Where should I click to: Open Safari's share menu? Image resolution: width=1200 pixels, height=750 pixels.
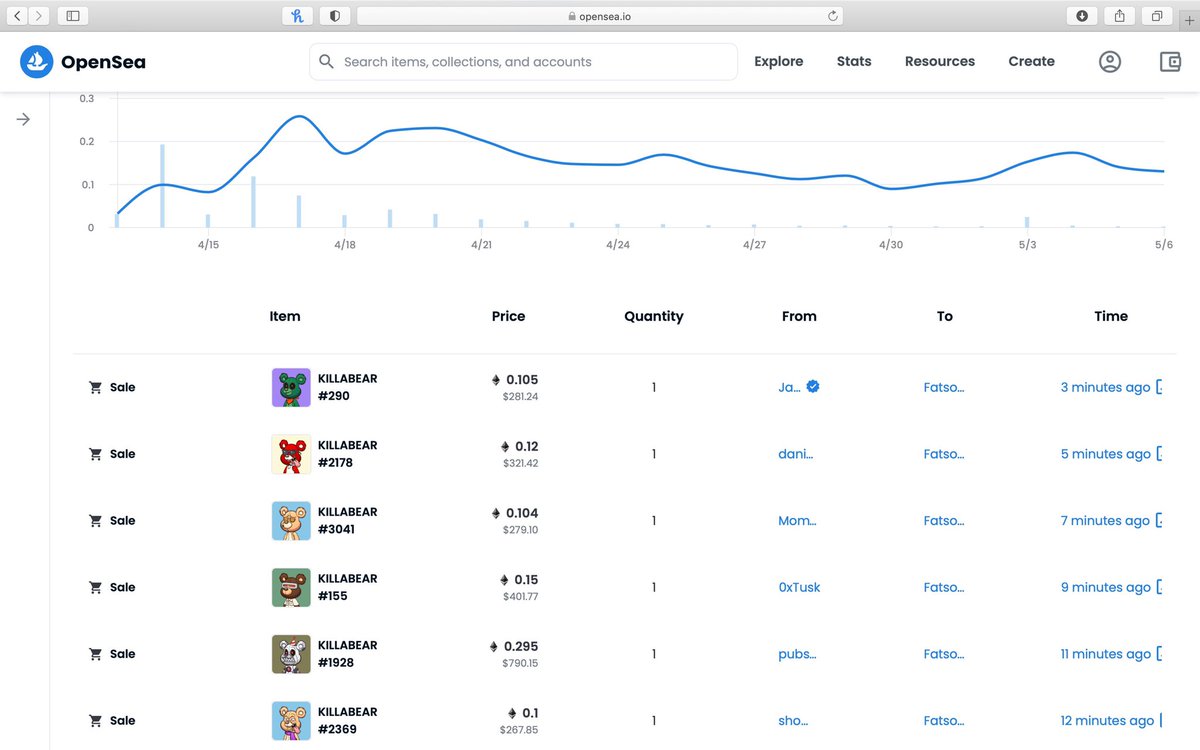(x=1120, y=16)
